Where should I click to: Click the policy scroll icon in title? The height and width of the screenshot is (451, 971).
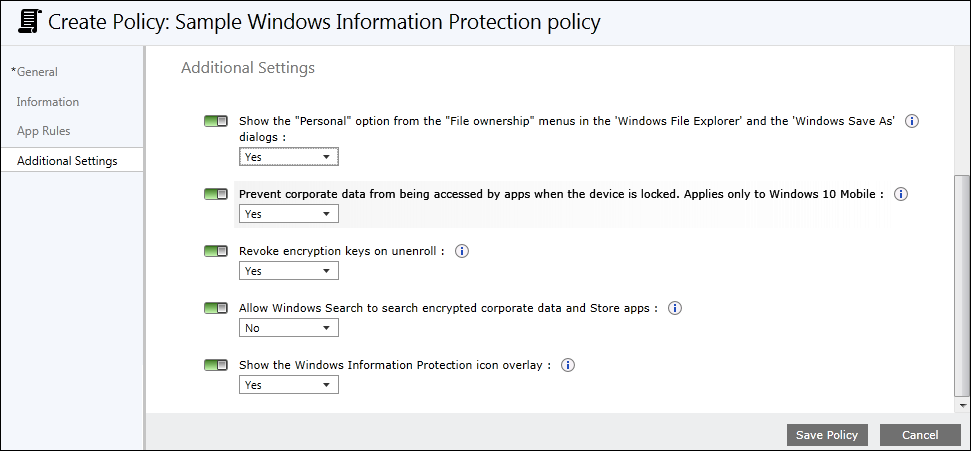point(30,20)
